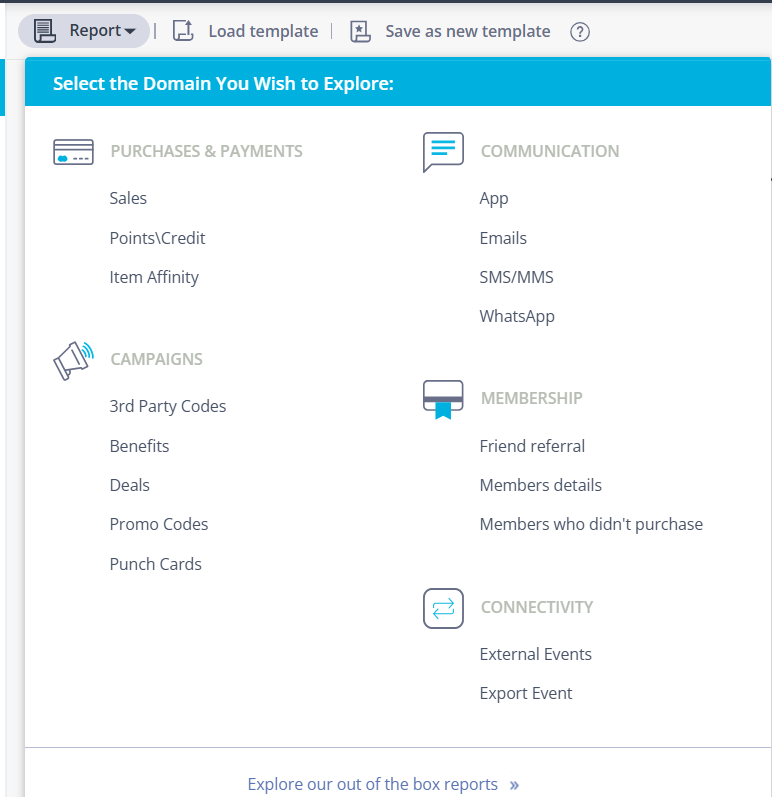Click the Save as new template icon
The image size is (772, 797).
coord(360,32)
